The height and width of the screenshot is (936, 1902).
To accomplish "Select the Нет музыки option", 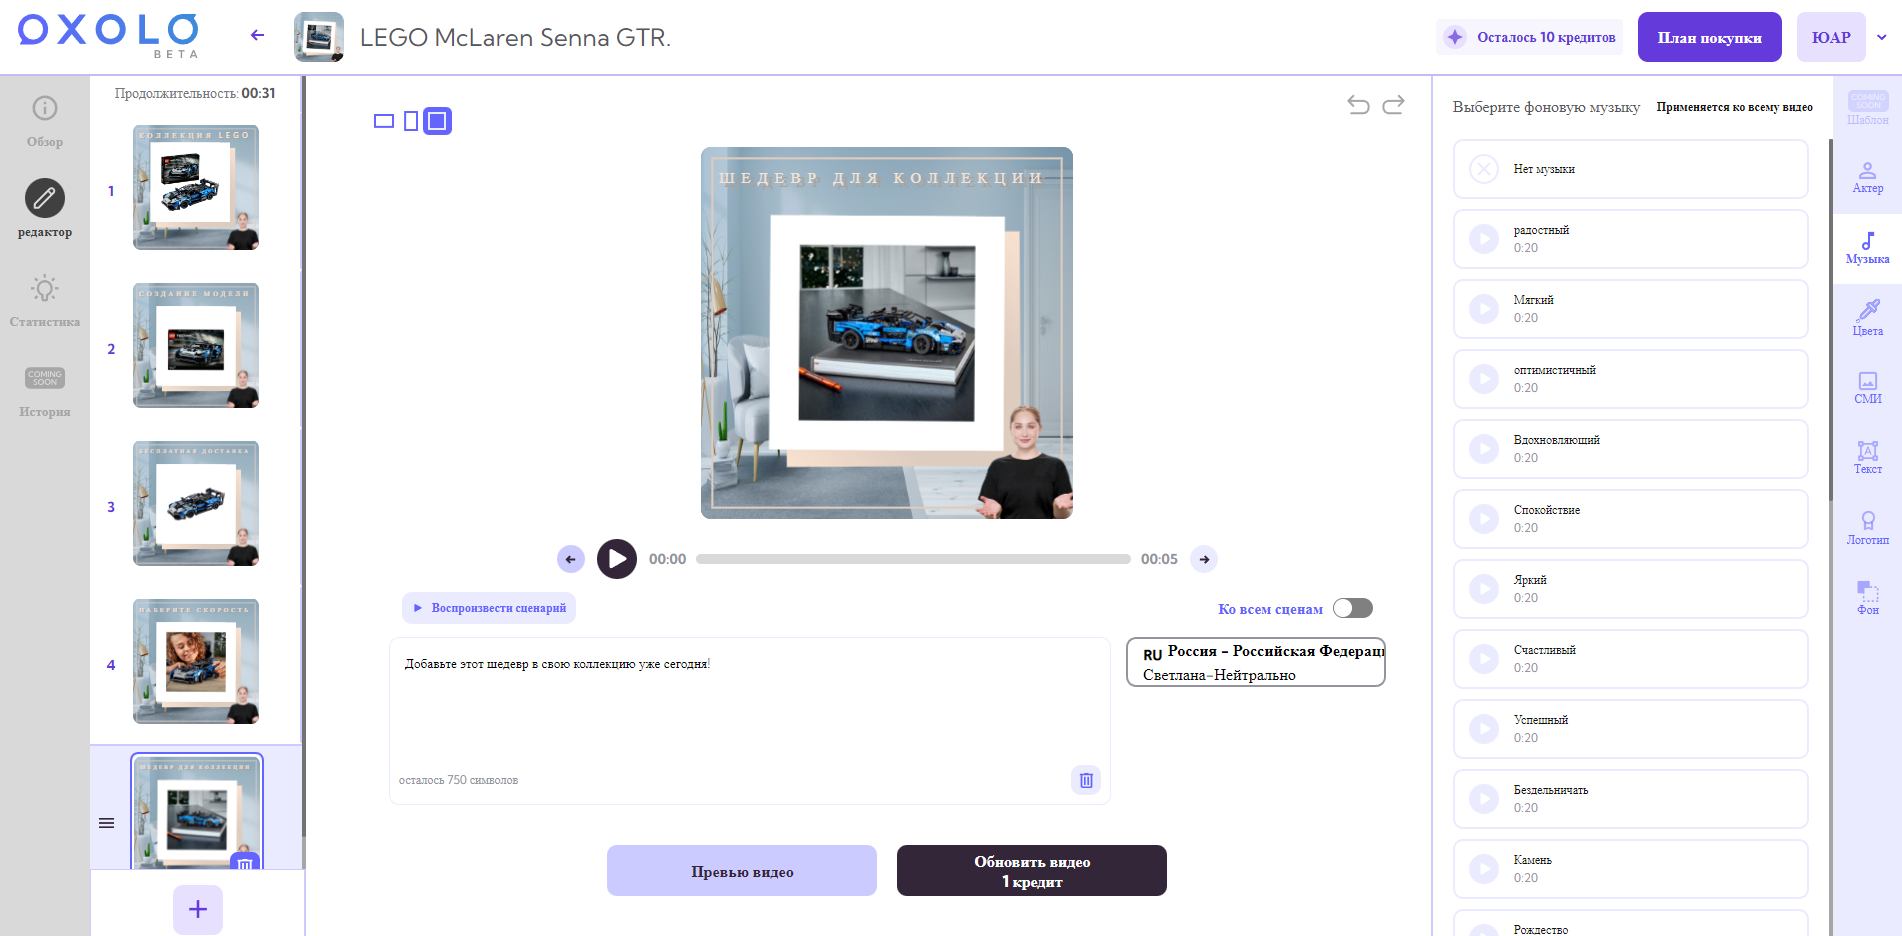I will [x=1630, y=169].
